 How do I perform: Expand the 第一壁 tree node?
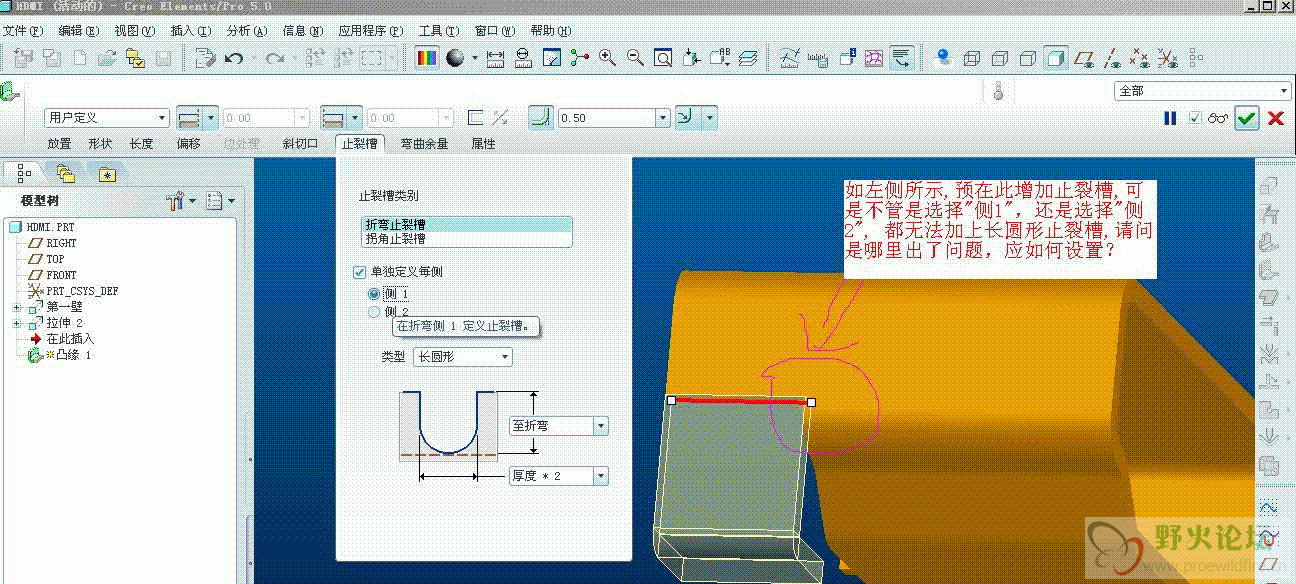17,307
